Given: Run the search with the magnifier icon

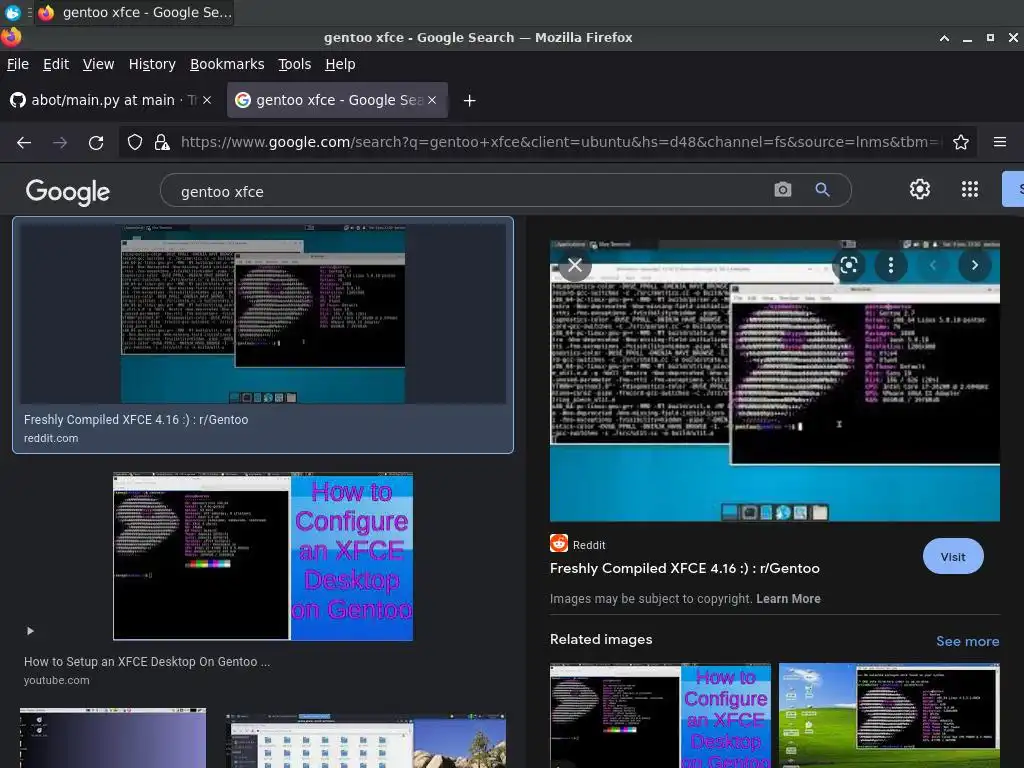Looking at the screenshot, I should click(x=822, y=189).
